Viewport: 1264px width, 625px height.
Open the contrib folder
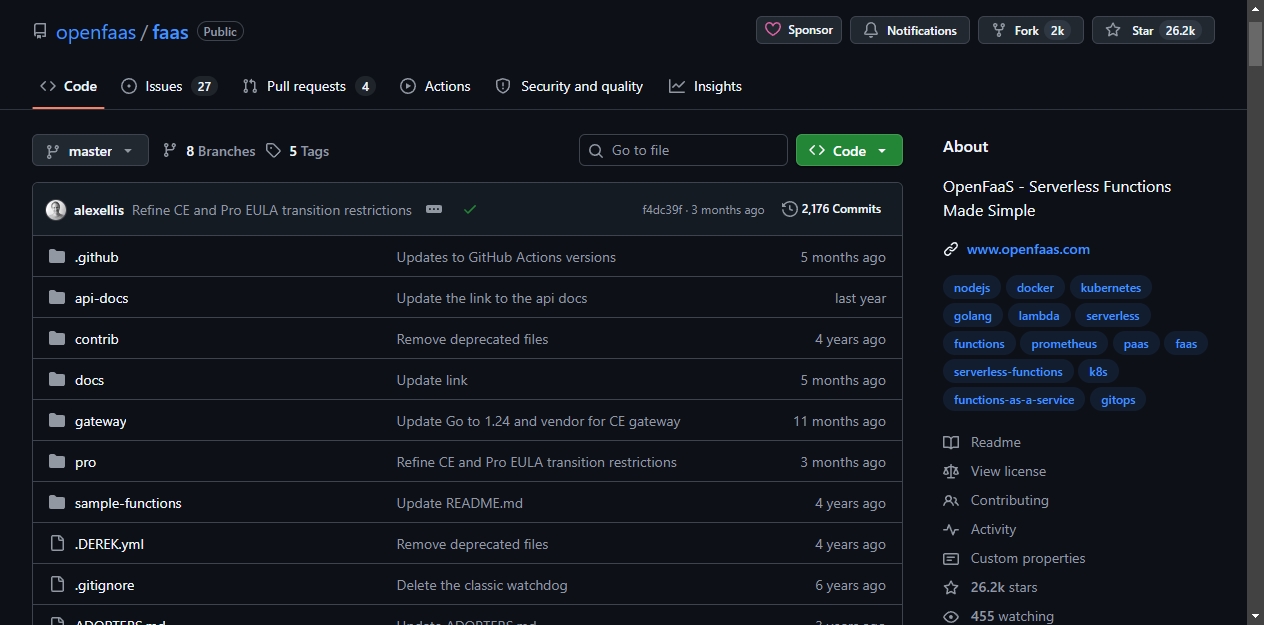tap(96, 339)
